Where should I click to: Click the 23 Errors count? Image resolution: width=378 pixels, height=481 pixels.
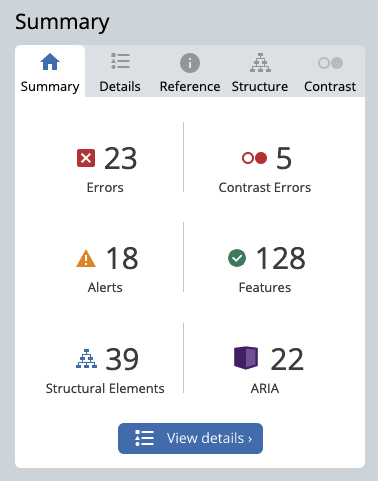pyautogui.click(x=121, y=158)
